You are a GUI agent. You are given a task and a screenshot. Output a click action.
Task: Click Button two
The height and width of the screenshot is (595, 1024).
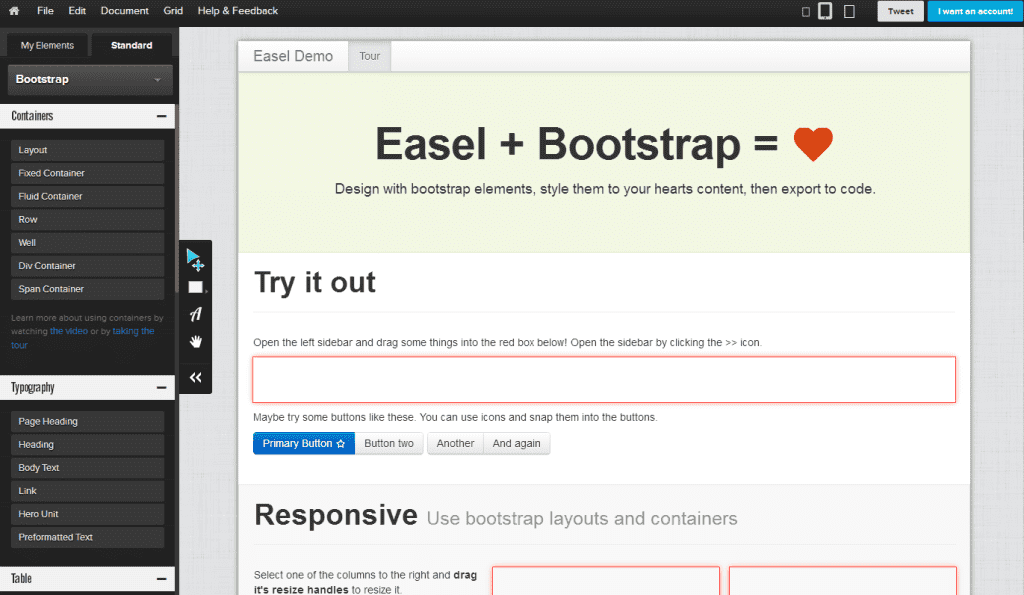click(x=389, y=443)
